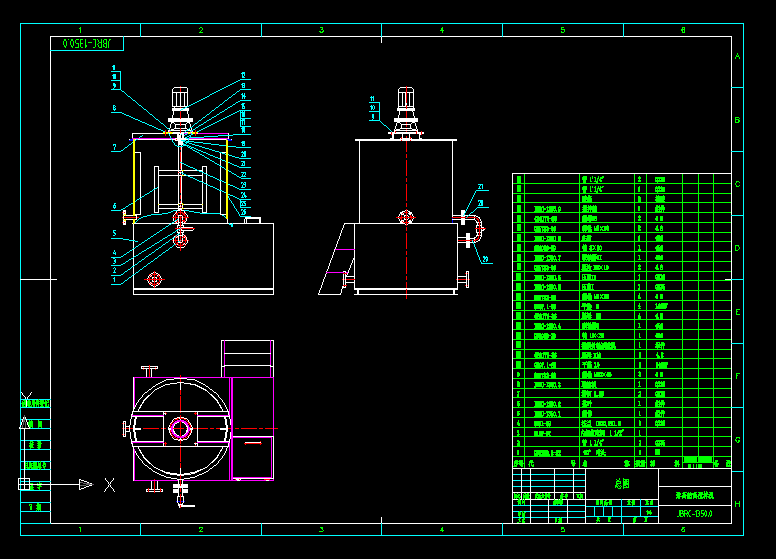Screen dimensions: 776x559
Task: Click zone letter B on right border
Action: [737, 120]
